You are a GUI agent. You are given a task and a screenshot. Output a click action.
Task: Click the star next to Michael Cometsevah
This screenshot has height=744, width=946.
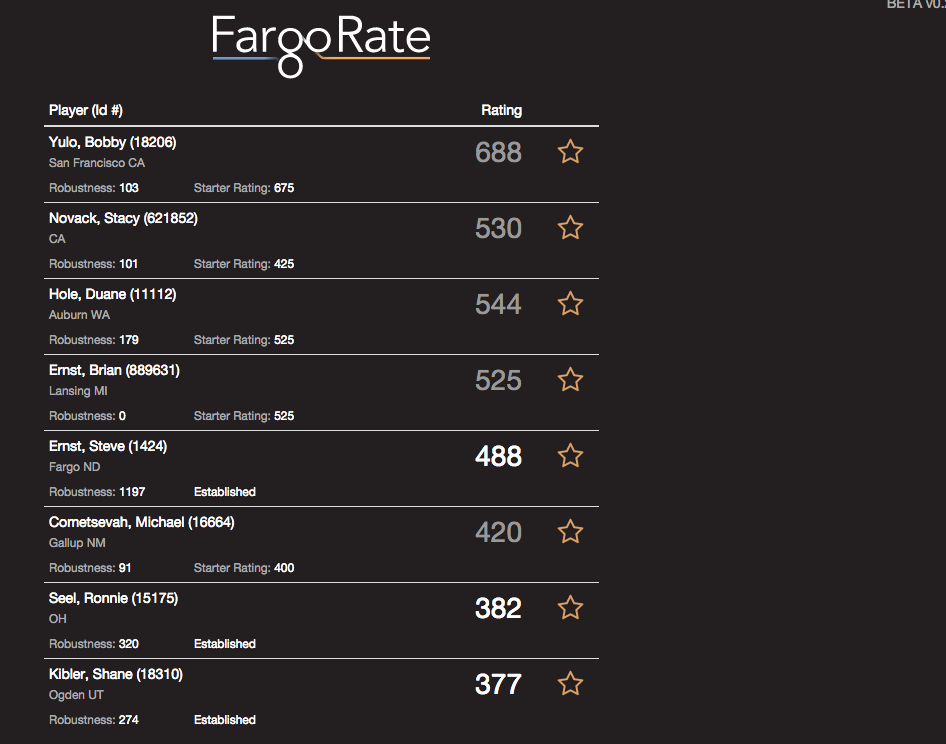click(x=570, y=532)
